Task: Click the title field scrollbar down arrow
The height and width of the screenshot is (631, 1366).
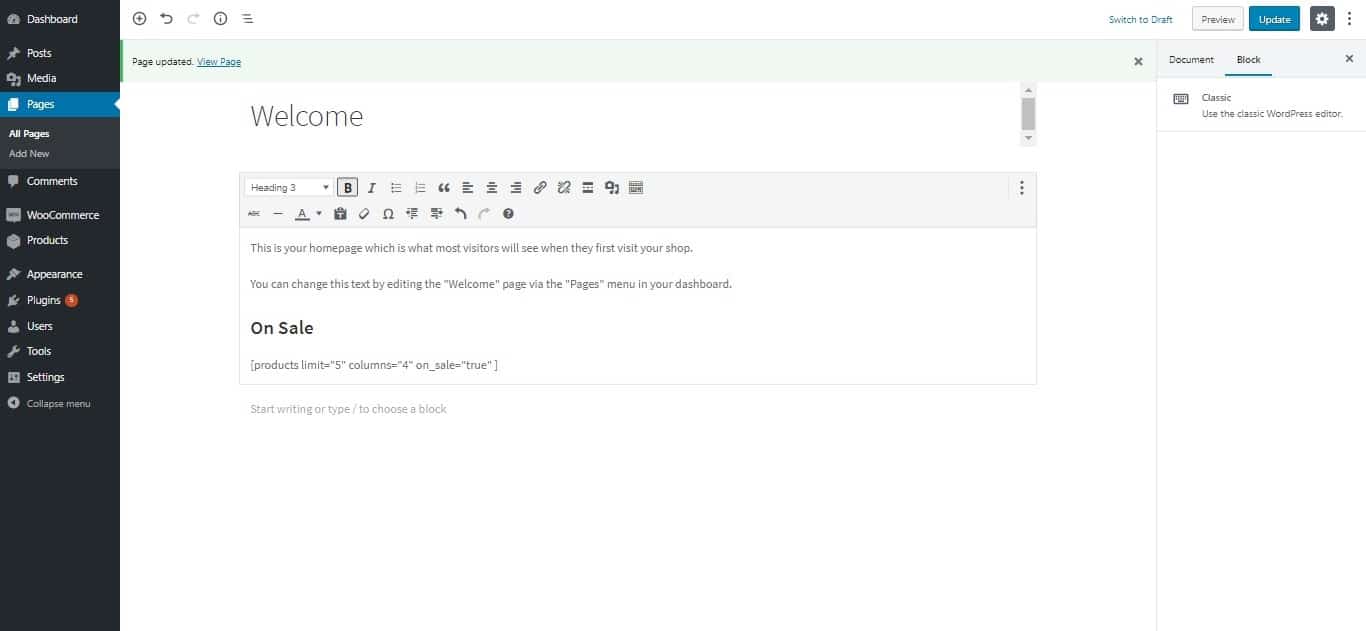Action: click(1028, 139)
